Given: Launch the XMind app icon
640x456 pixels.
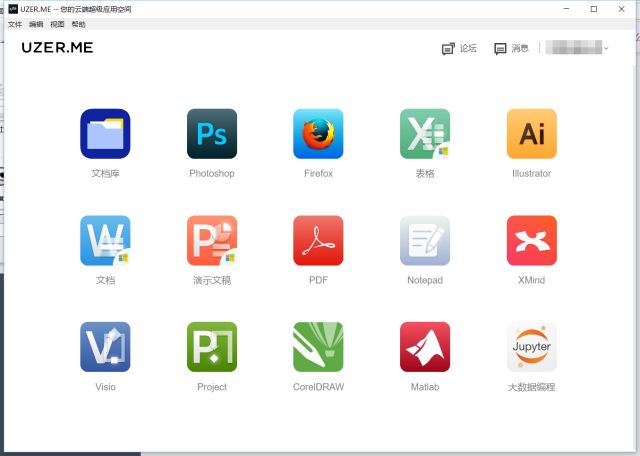Looking at the screenshot, I should click(x=531, y=240).
